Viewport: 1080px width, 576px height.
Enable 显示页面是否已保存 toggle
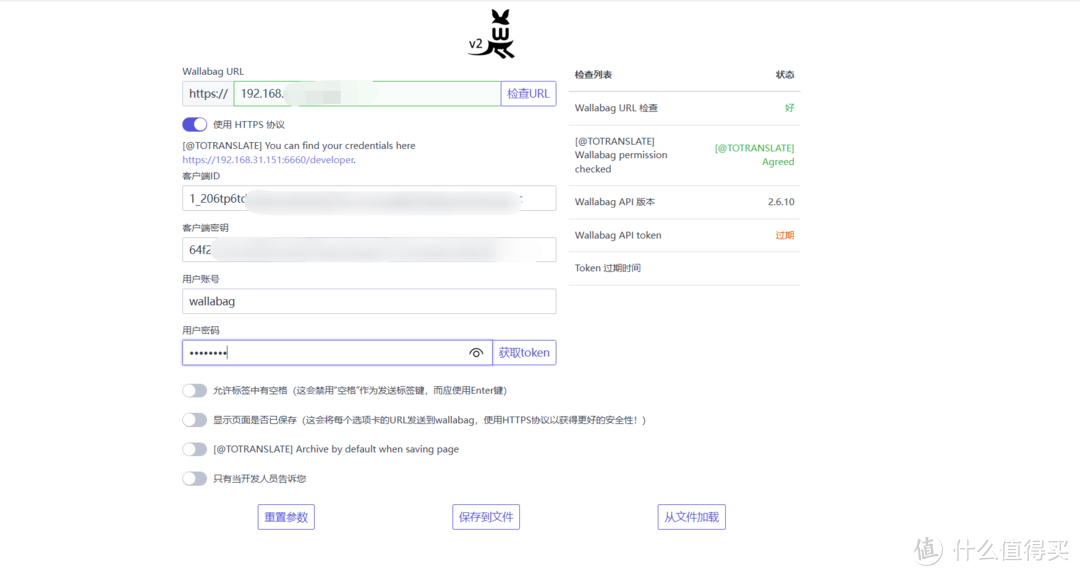(x=194, y=420)
